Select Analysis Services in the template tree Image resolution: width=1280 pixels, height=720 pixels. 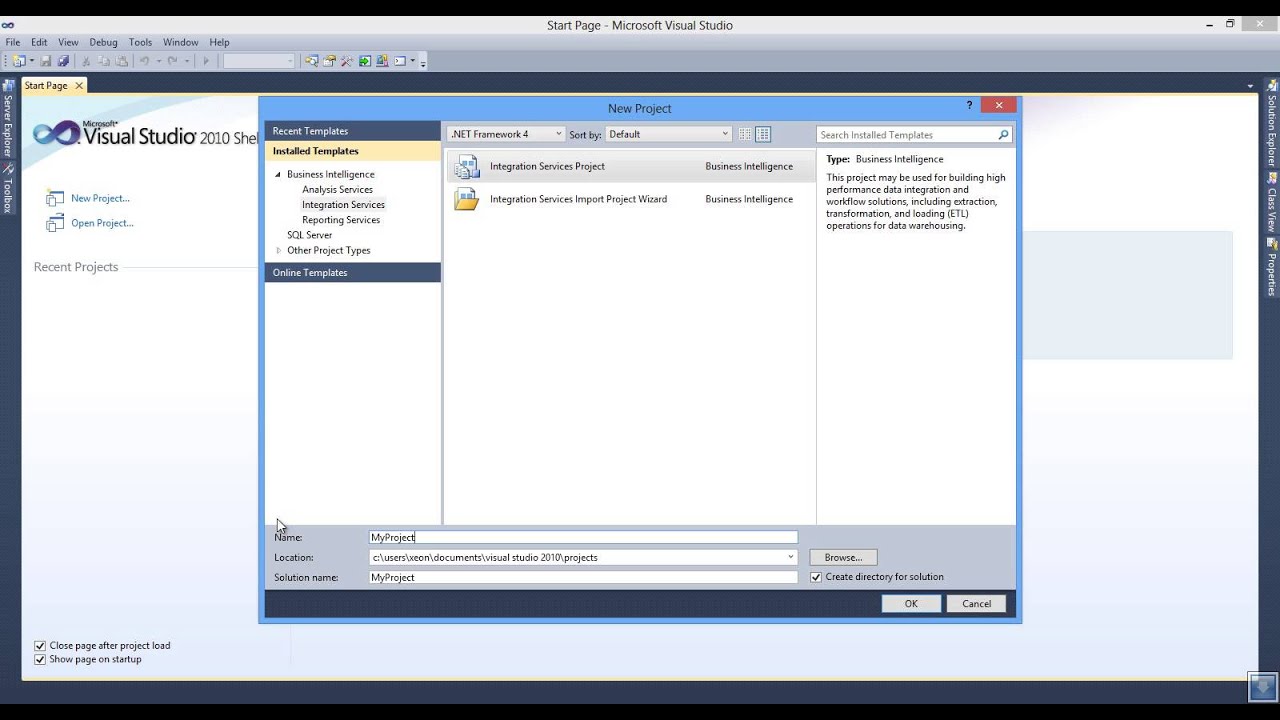click(337, 190)
